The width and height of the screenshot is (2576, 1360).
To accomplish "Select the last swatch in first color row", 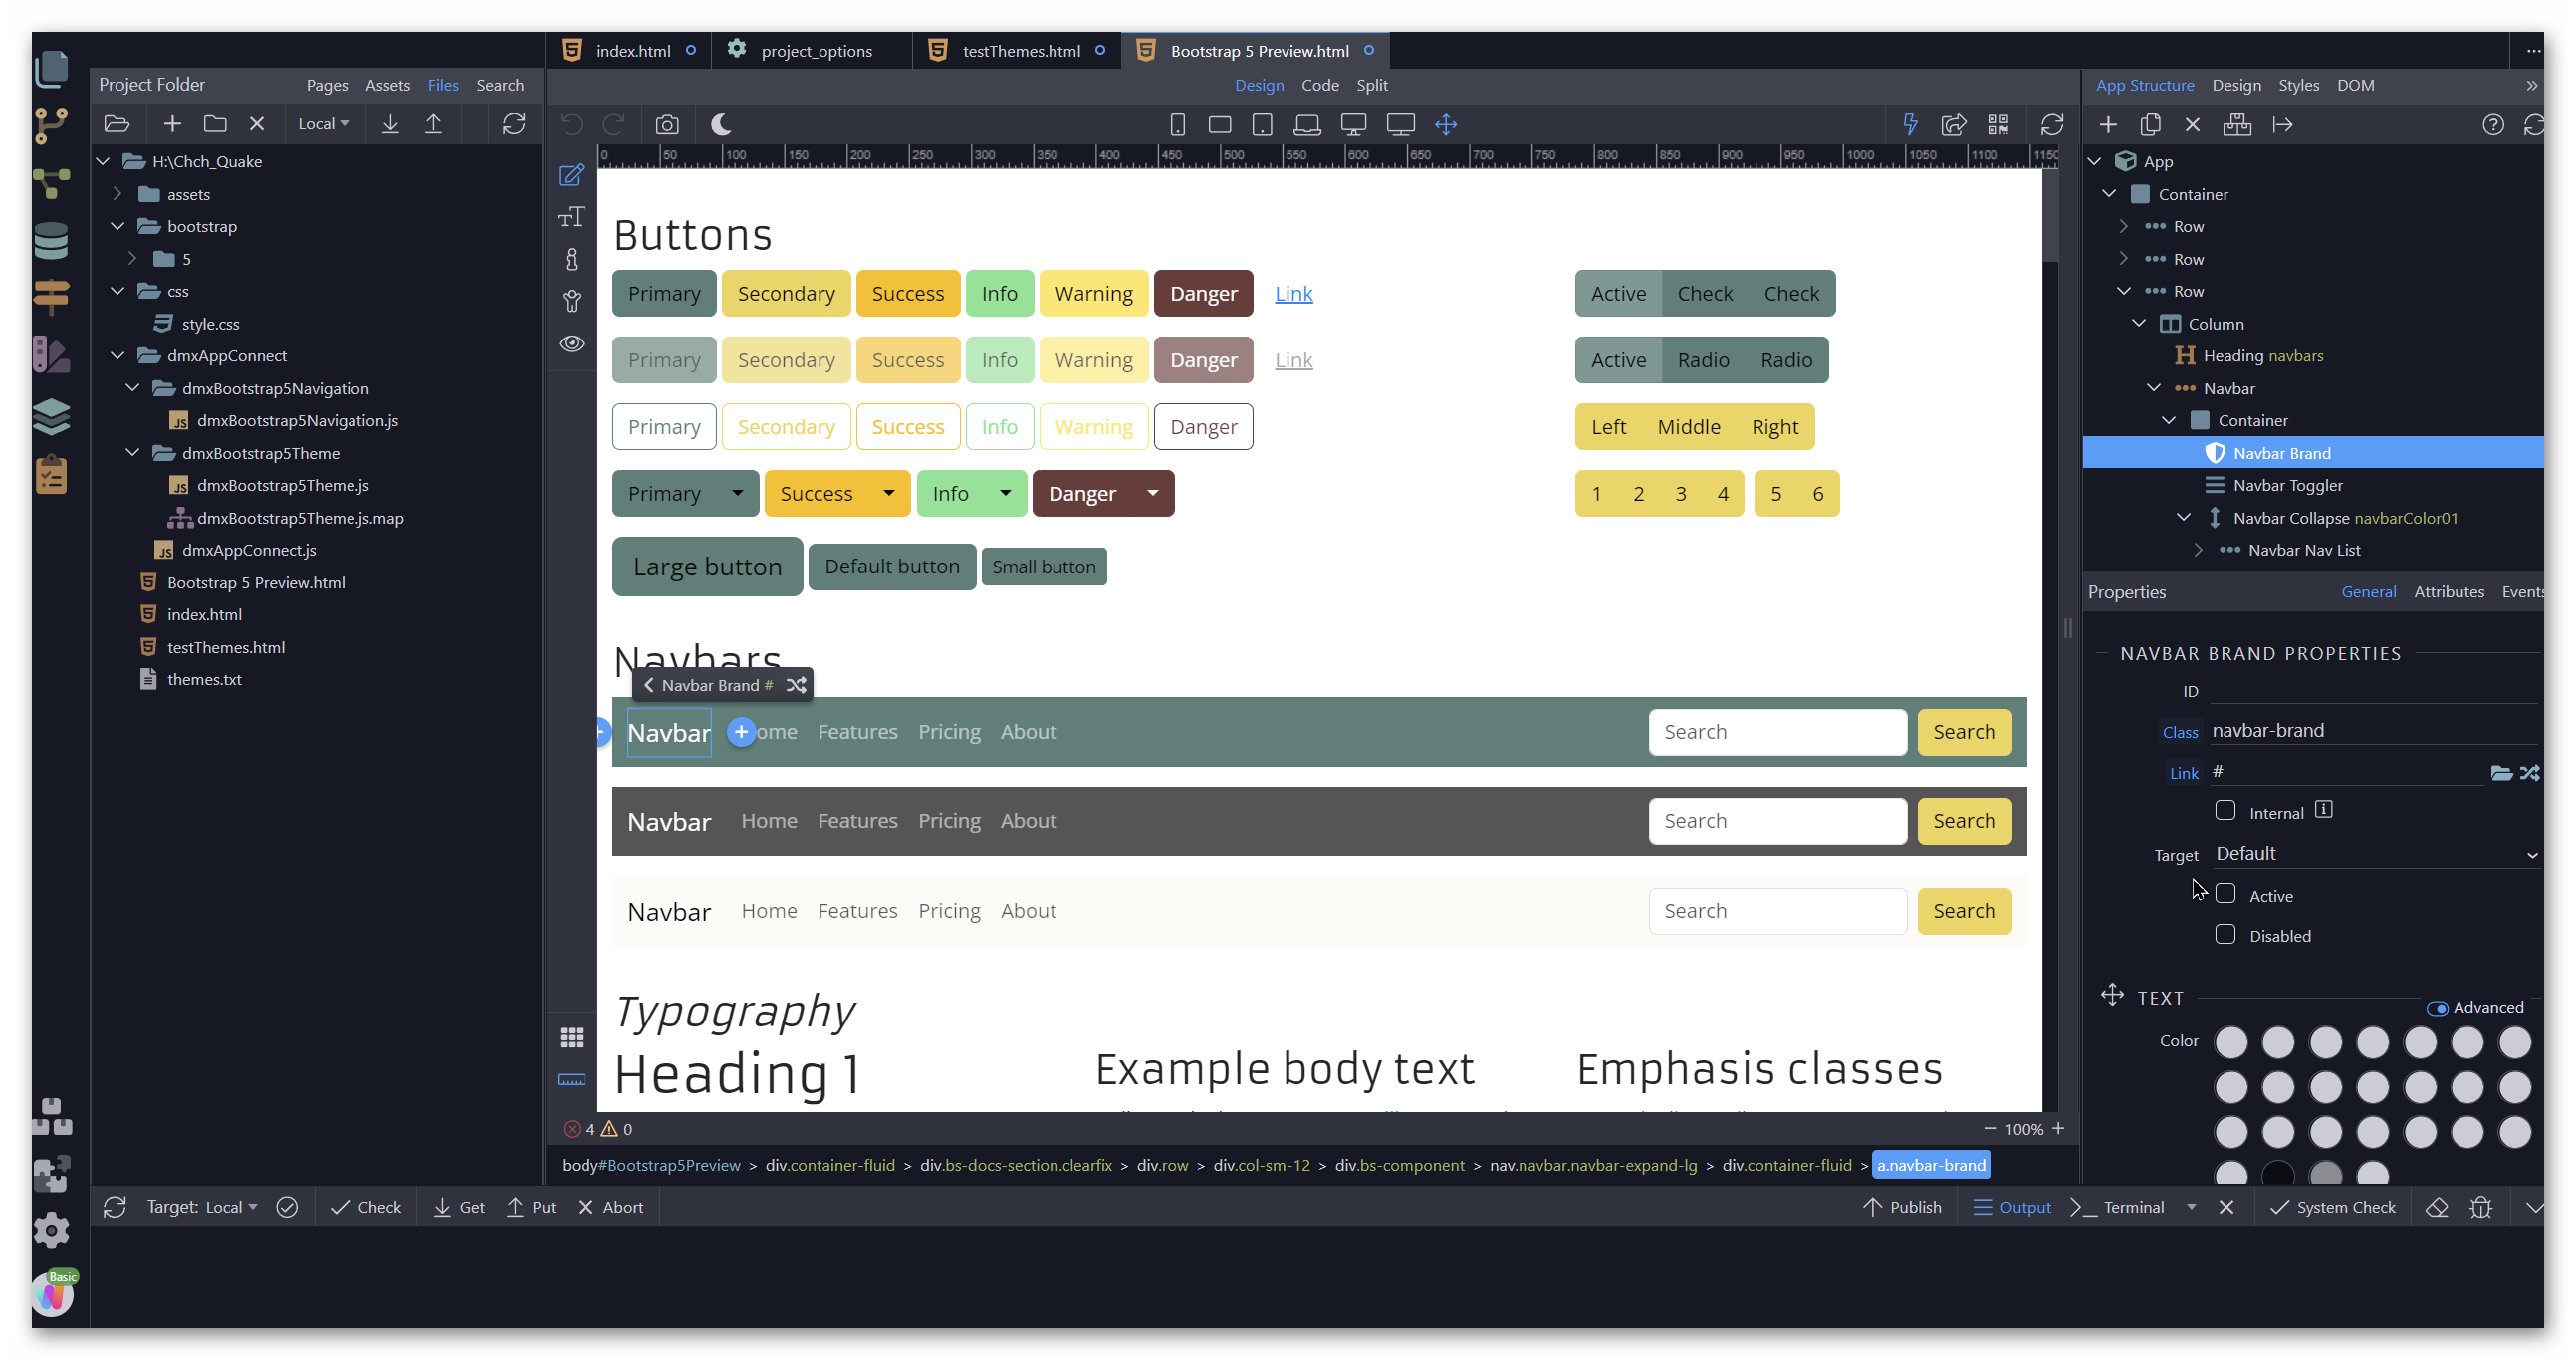I will [x=2513, y=1042].
